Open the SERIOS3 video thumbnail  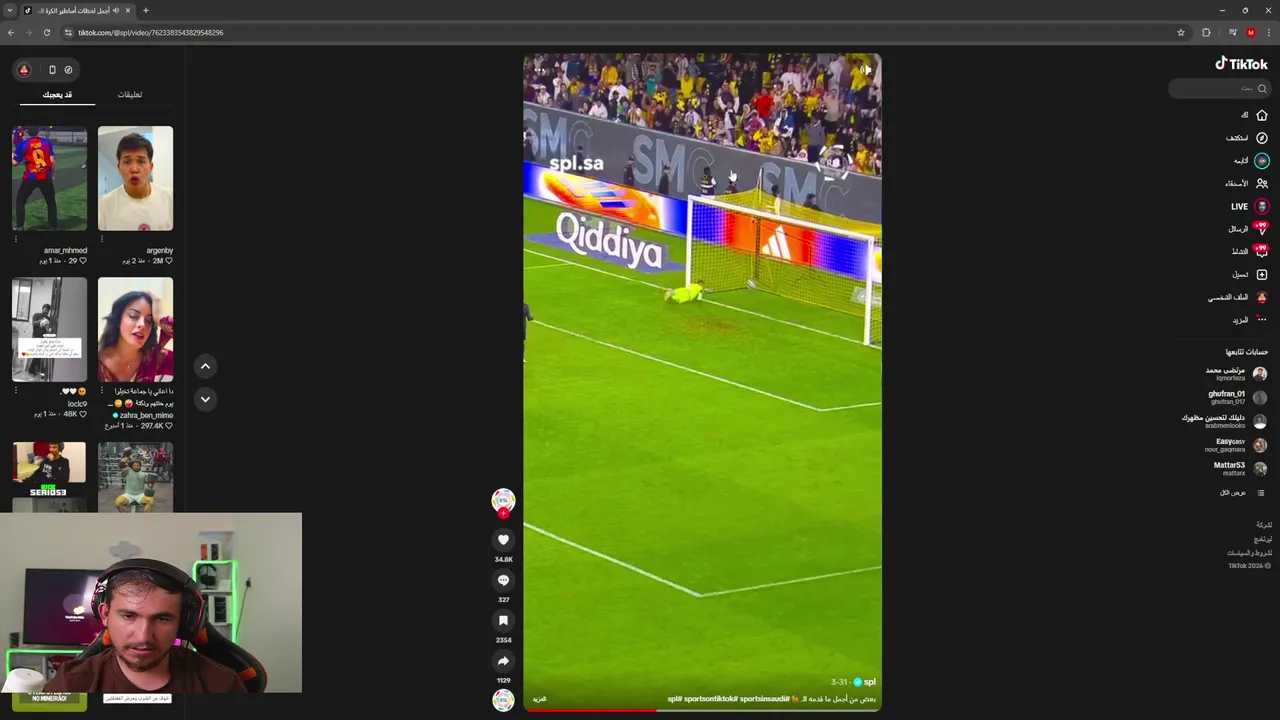tap(49, 477)
